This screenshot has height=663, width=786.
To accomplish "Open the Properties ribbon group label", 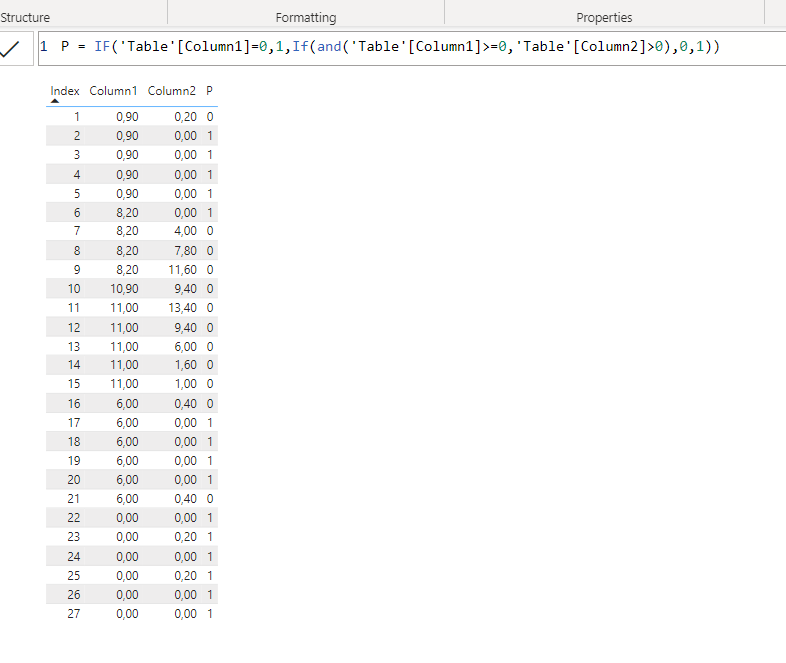I will click(604, 18).
